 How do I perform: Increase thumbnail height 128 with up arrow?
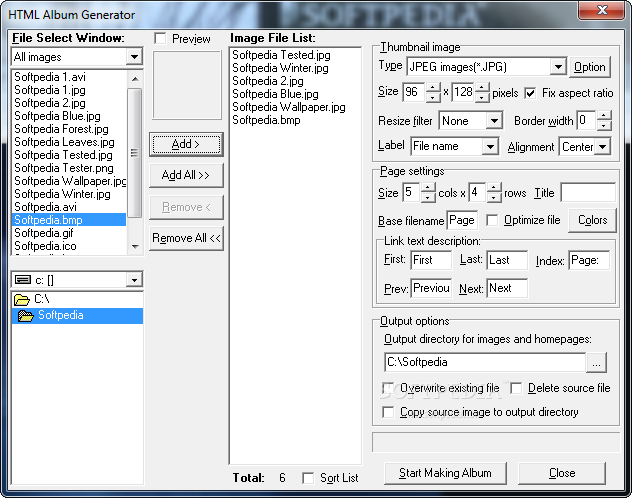(482, 88)
